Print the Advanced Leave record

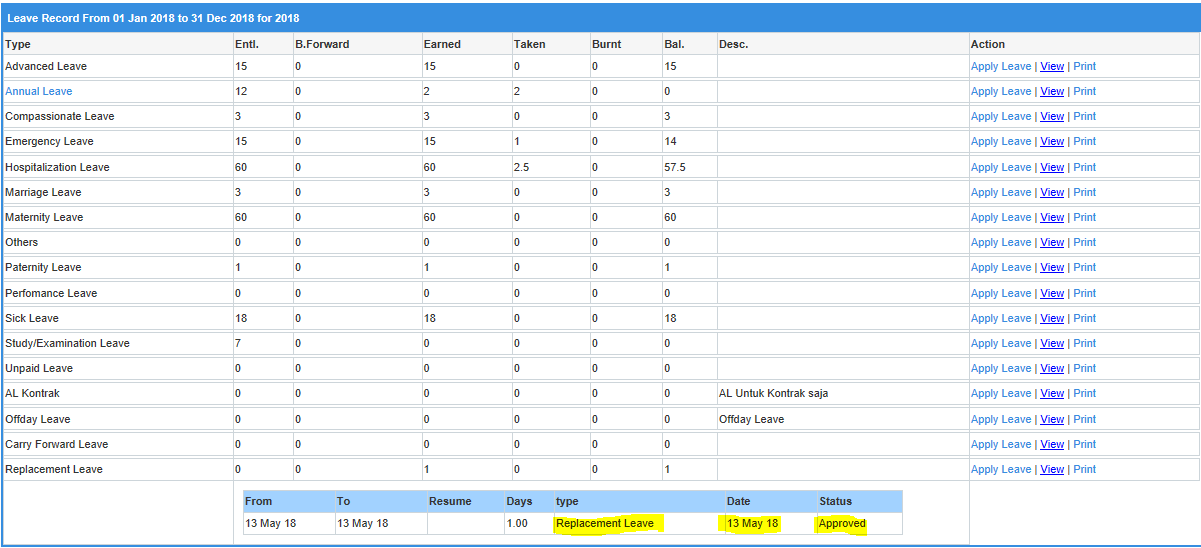pyautogui.click(x=1084, y=66)
